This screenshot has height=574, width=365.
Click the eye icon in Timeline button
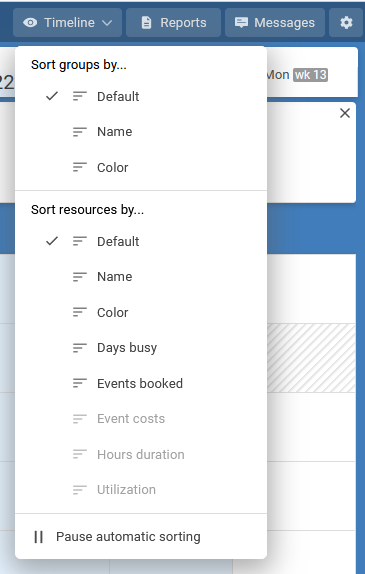[x=30, y=23]
